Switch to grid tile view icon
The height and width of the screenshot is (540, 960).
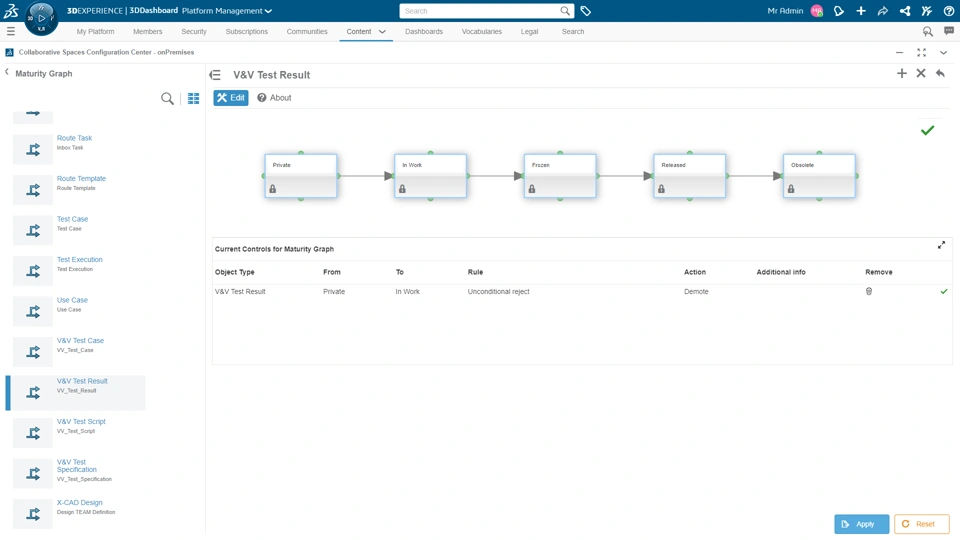click(x=193, y=98)
